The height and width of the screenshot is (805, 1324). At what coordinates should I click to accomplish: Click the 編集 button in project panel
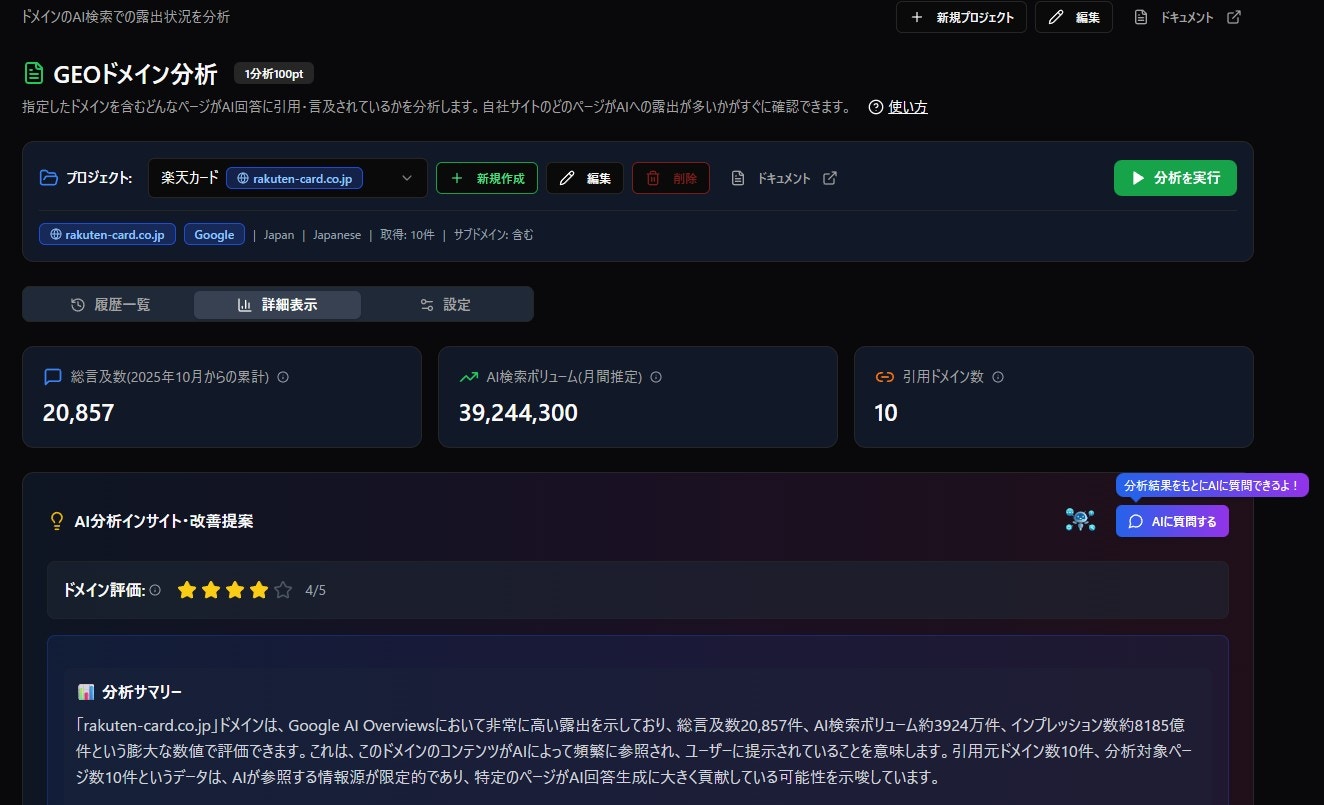click(585, 178)
